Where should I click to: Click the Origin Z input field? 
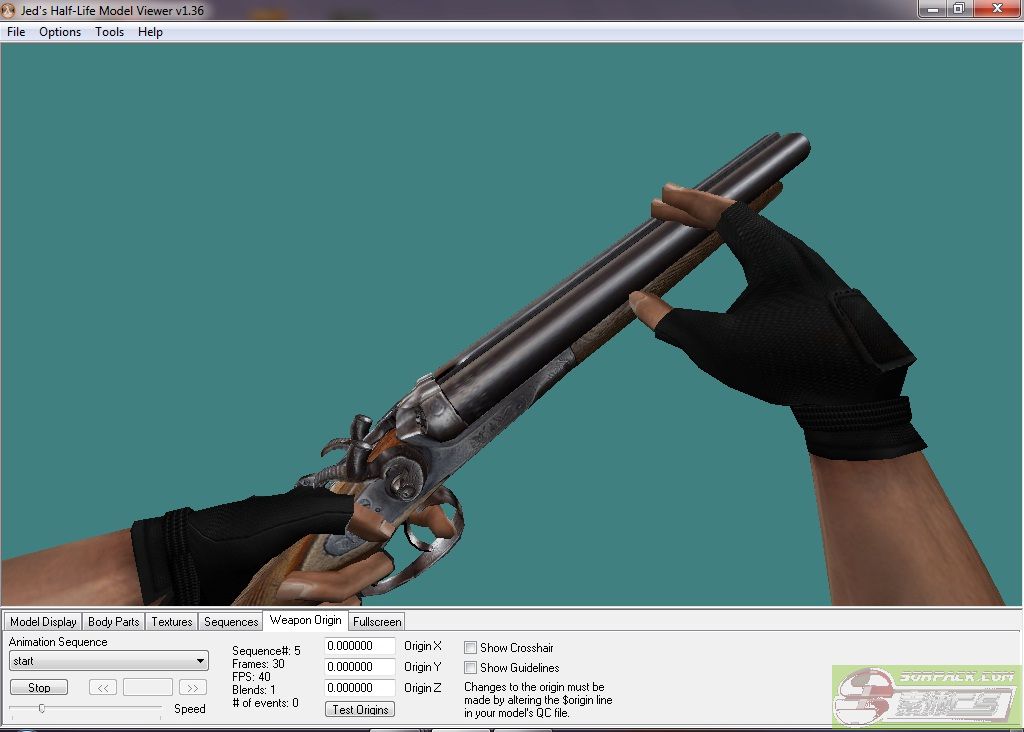tap(360, 688)
